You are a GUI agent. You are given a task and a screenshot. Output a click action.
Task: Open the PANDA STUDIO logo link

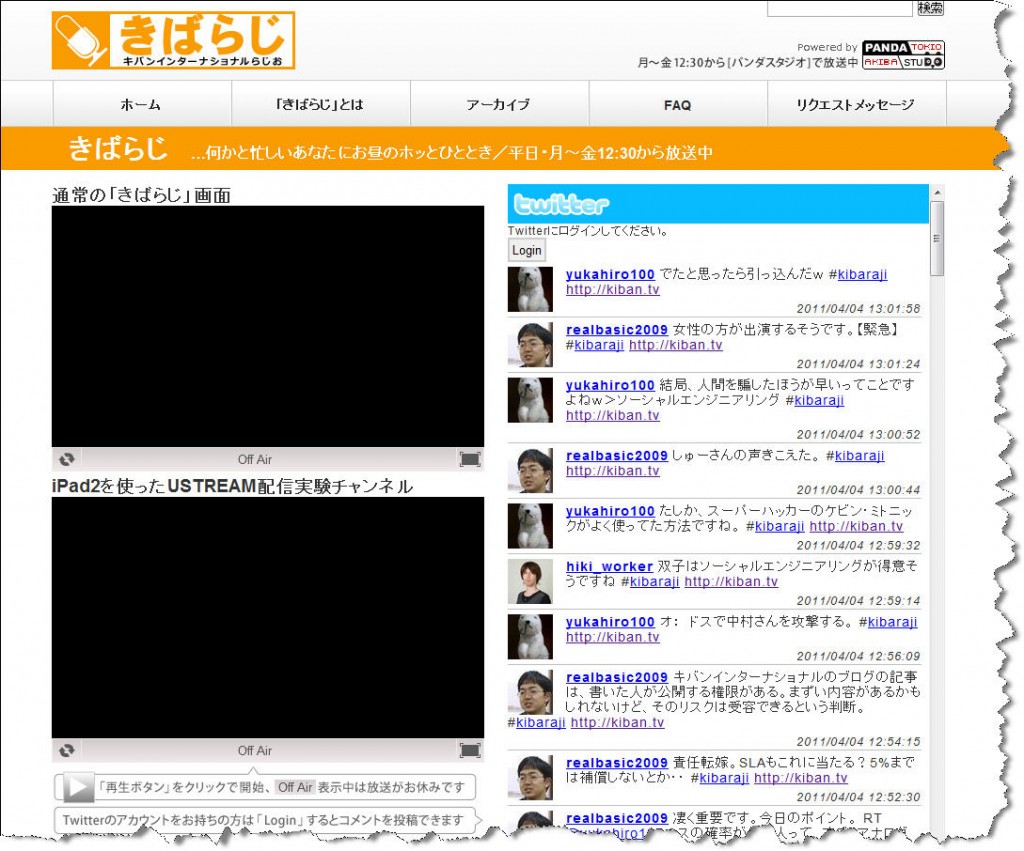[x=906, y=52]
